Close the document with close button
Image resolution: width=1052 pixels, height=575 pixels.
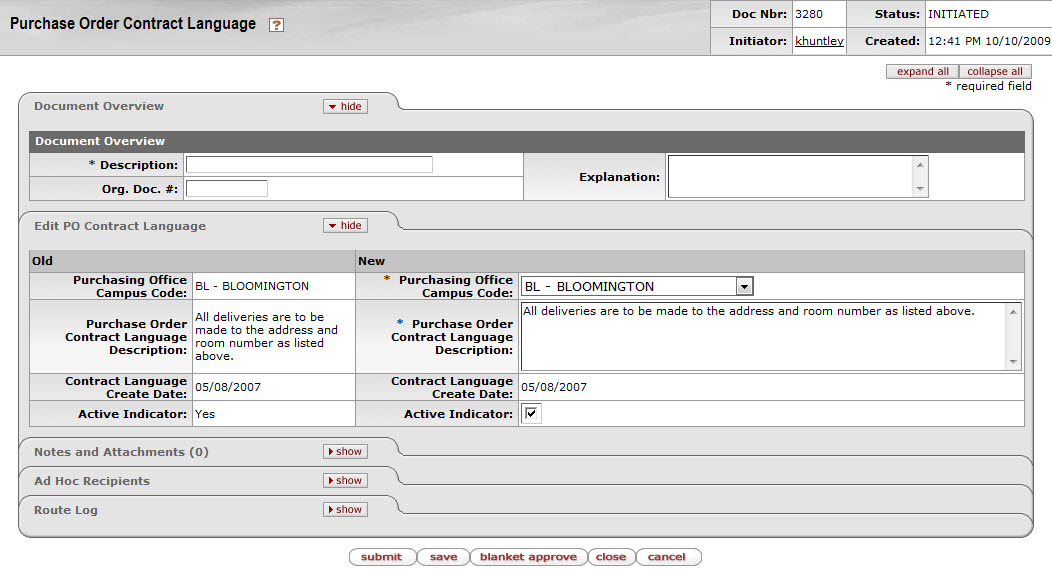tap(610, 557)
